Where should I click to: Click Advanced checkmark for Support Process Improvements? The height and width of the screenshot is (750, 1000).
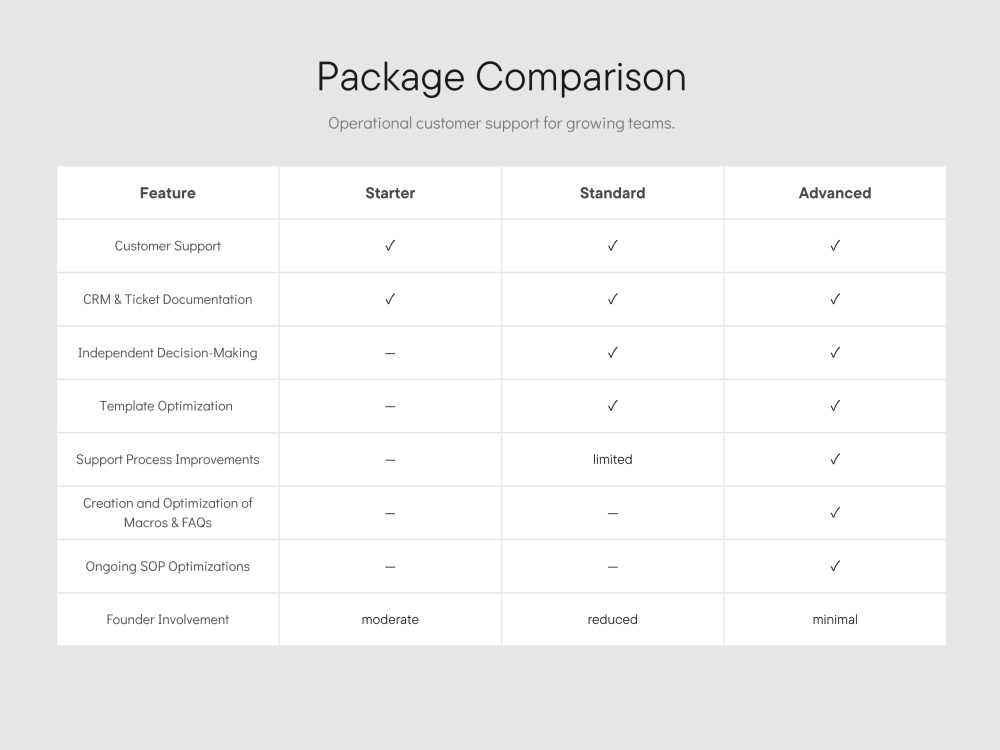coord(835,459)
